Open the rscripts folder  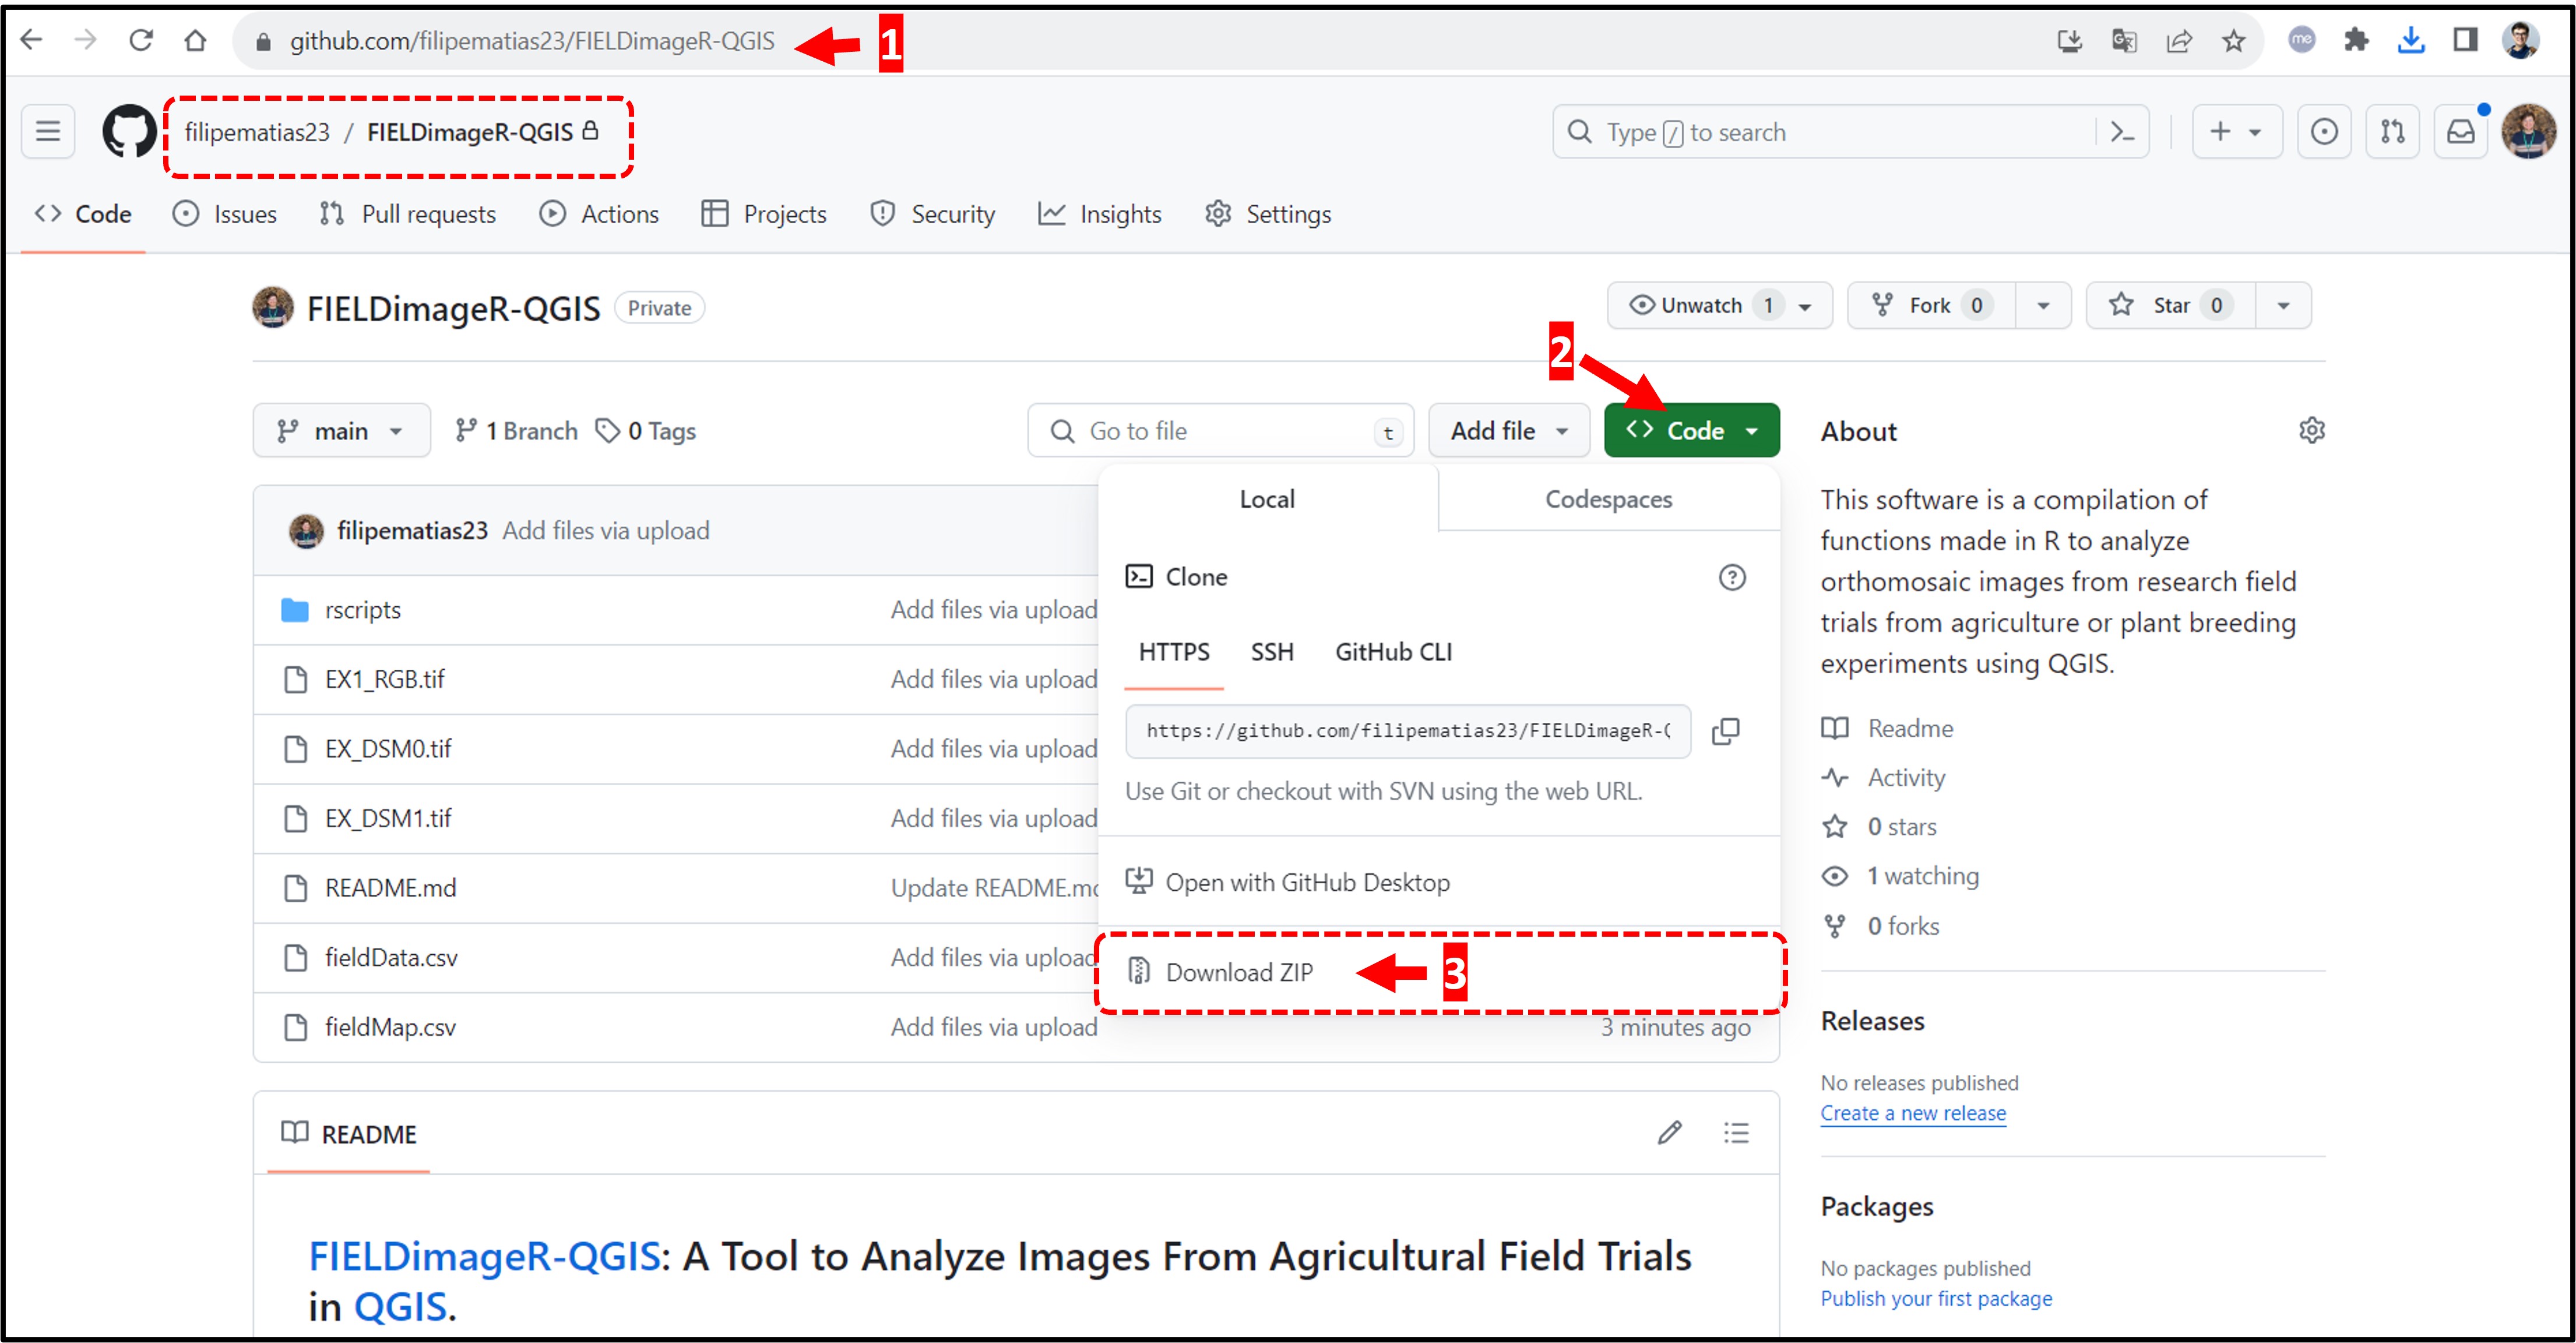coord(362,610)
